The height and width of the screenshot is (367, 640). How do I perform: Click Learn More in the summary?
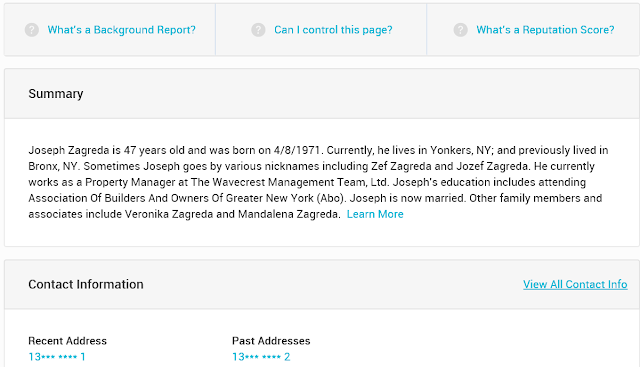pos(375,214)
